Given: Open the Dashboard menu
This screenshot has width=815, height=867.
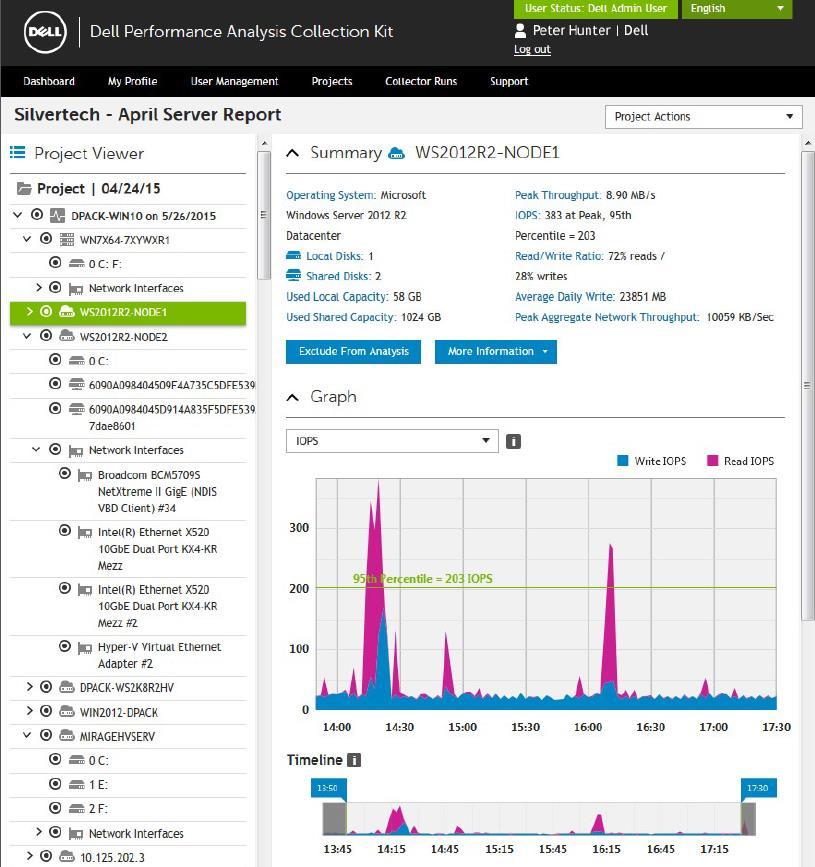Looking at the screenshot, I should pos(49,81).
